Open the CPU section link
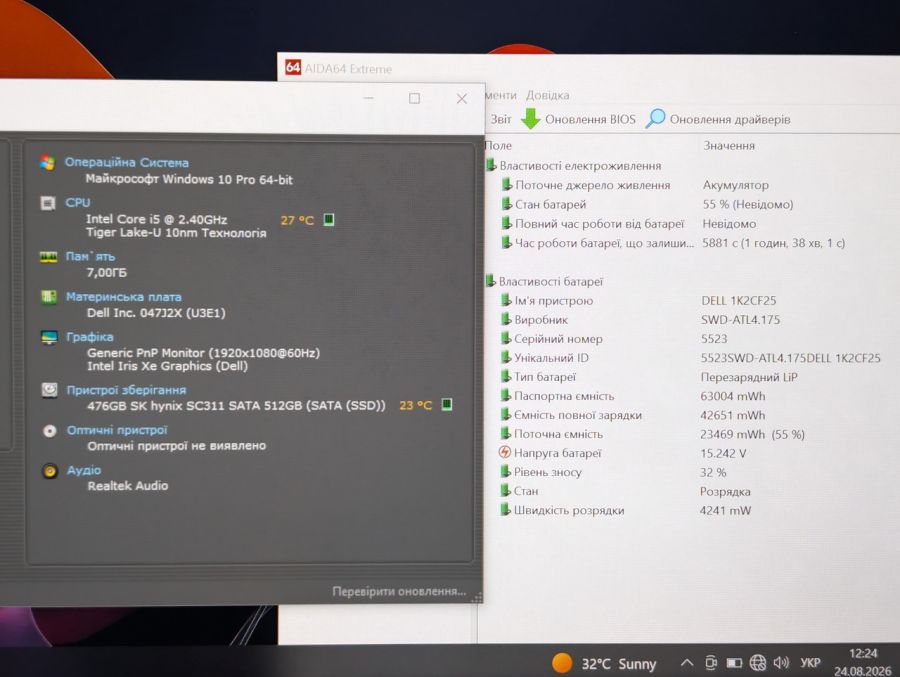 tap(77, 202)
